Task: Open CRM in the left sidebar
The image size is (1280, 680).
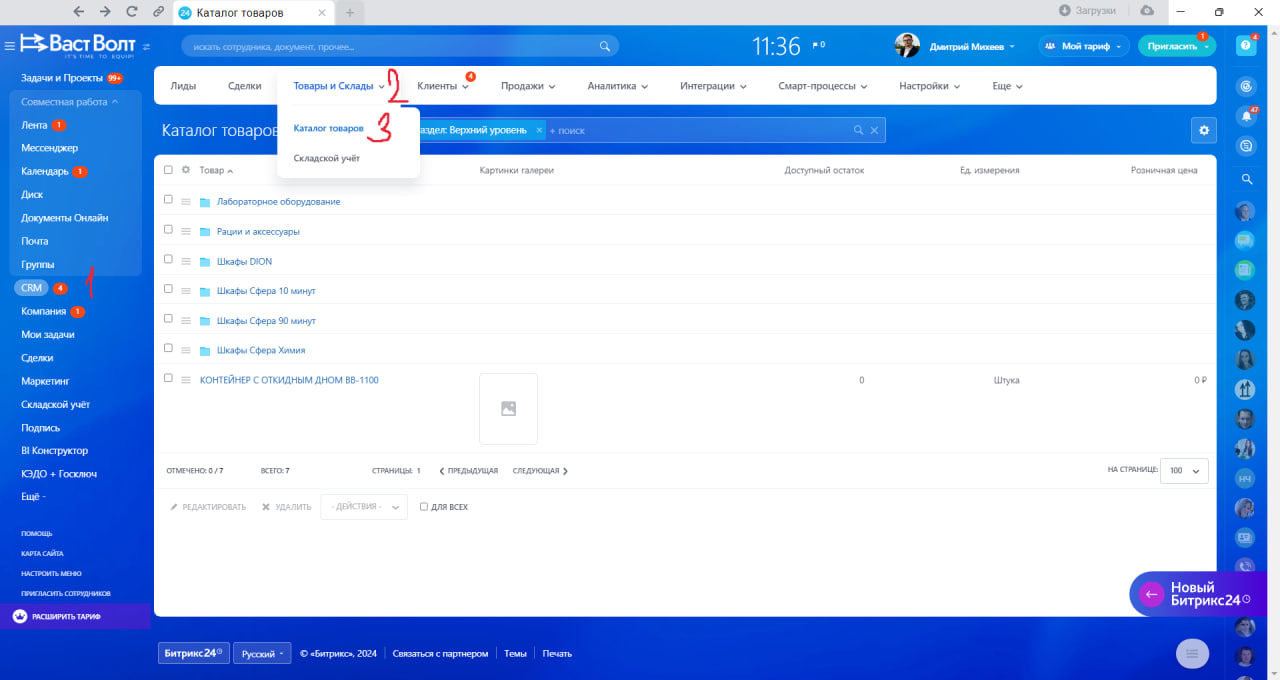Action: coord(31,288)
